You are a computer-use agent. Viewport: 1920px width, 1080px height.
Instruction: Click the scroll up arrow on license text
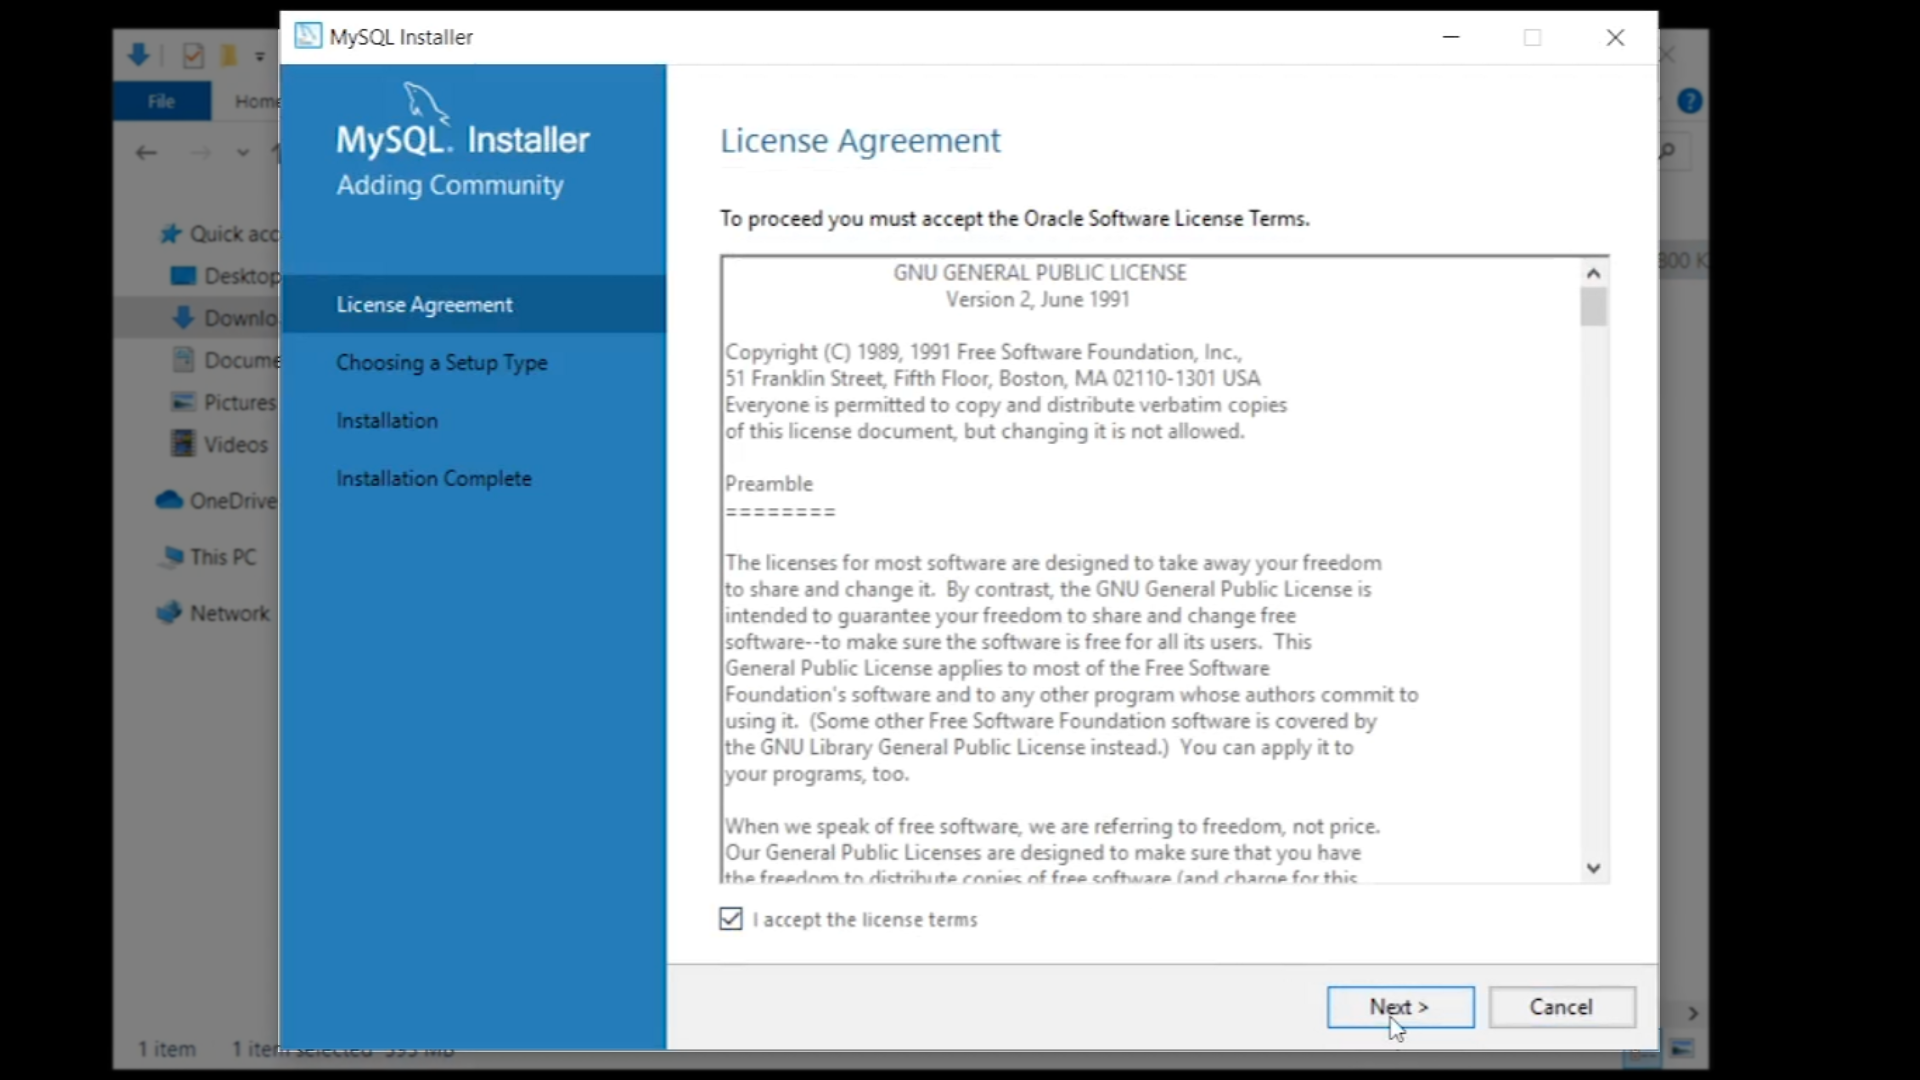click(1593, 272)
